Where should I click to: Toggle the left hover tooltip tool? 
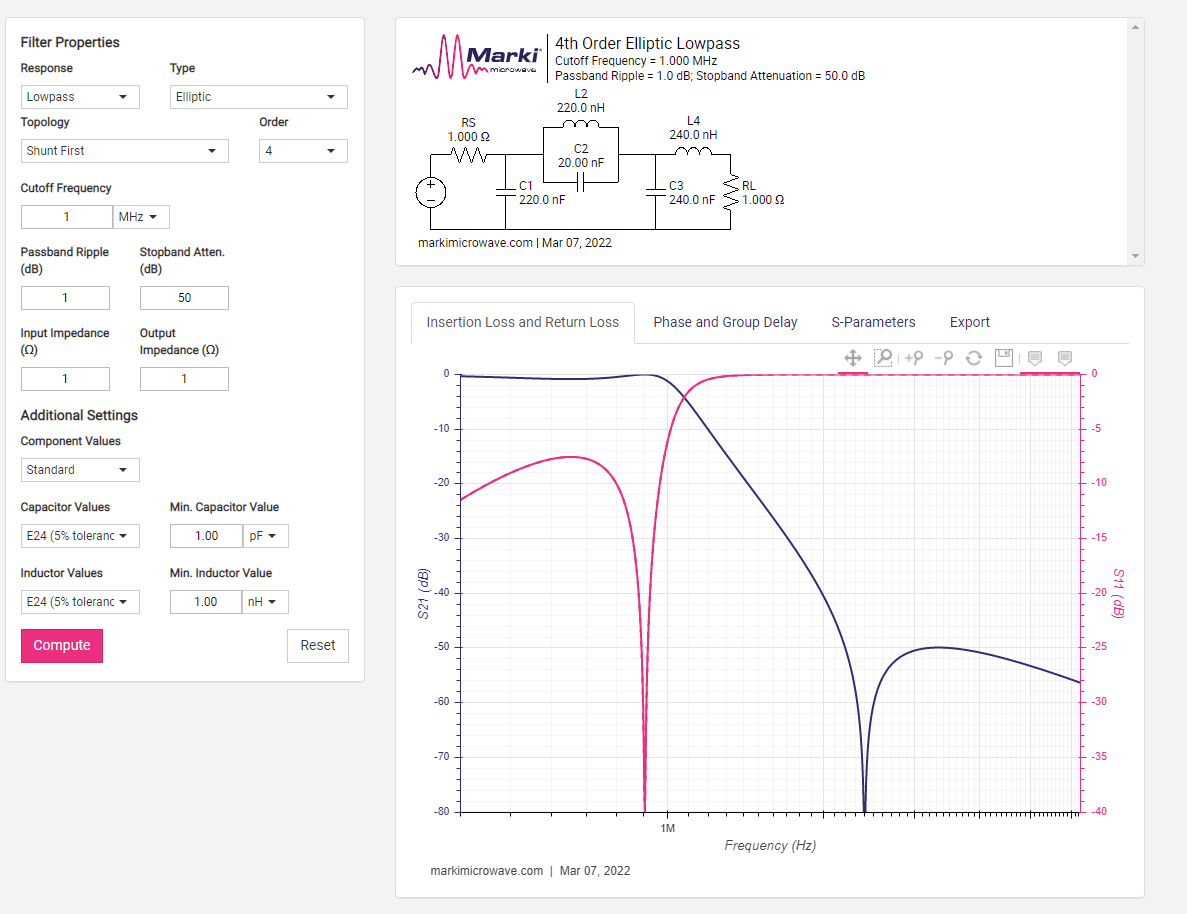(1035, 358)
